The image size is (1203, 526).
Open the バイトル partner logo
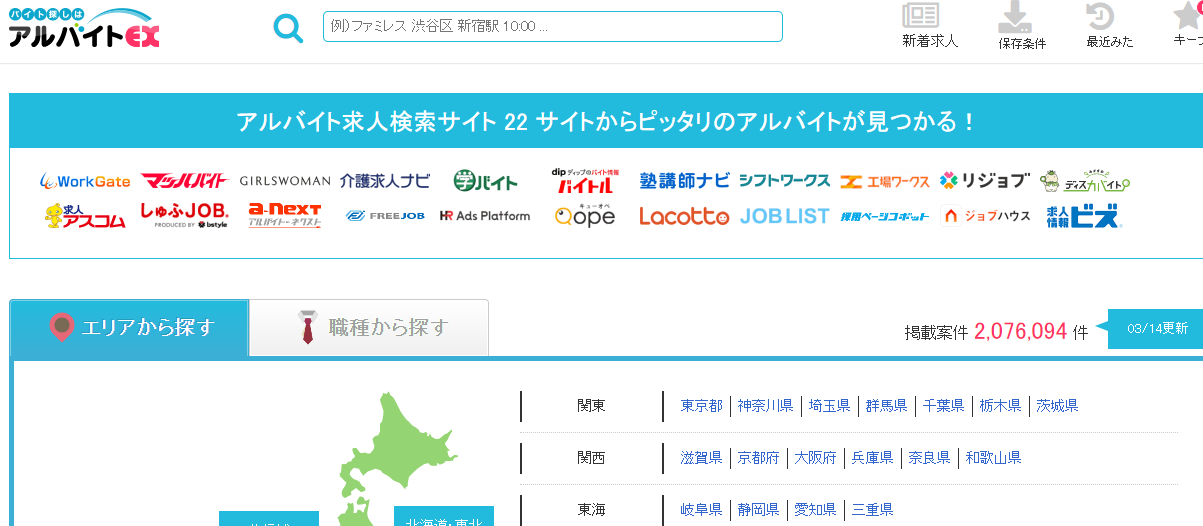pyautogui.click(x=585, y=180)
